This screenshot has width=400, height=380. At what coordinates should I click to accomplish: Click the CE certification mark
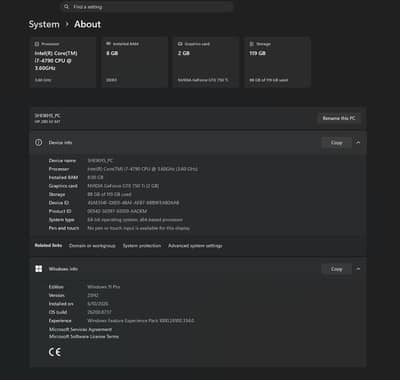(x=55, y=352)
